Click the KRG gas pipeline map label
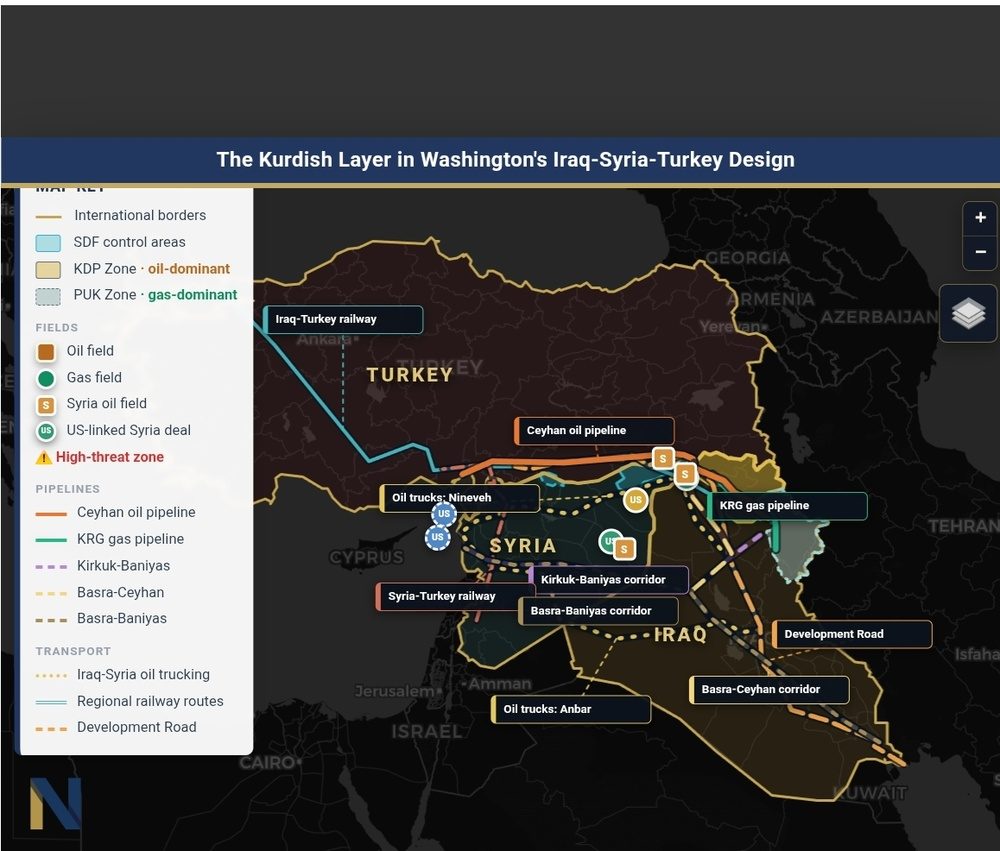Viewport: 1000px width, 851px height. click(x=787, y=506)
